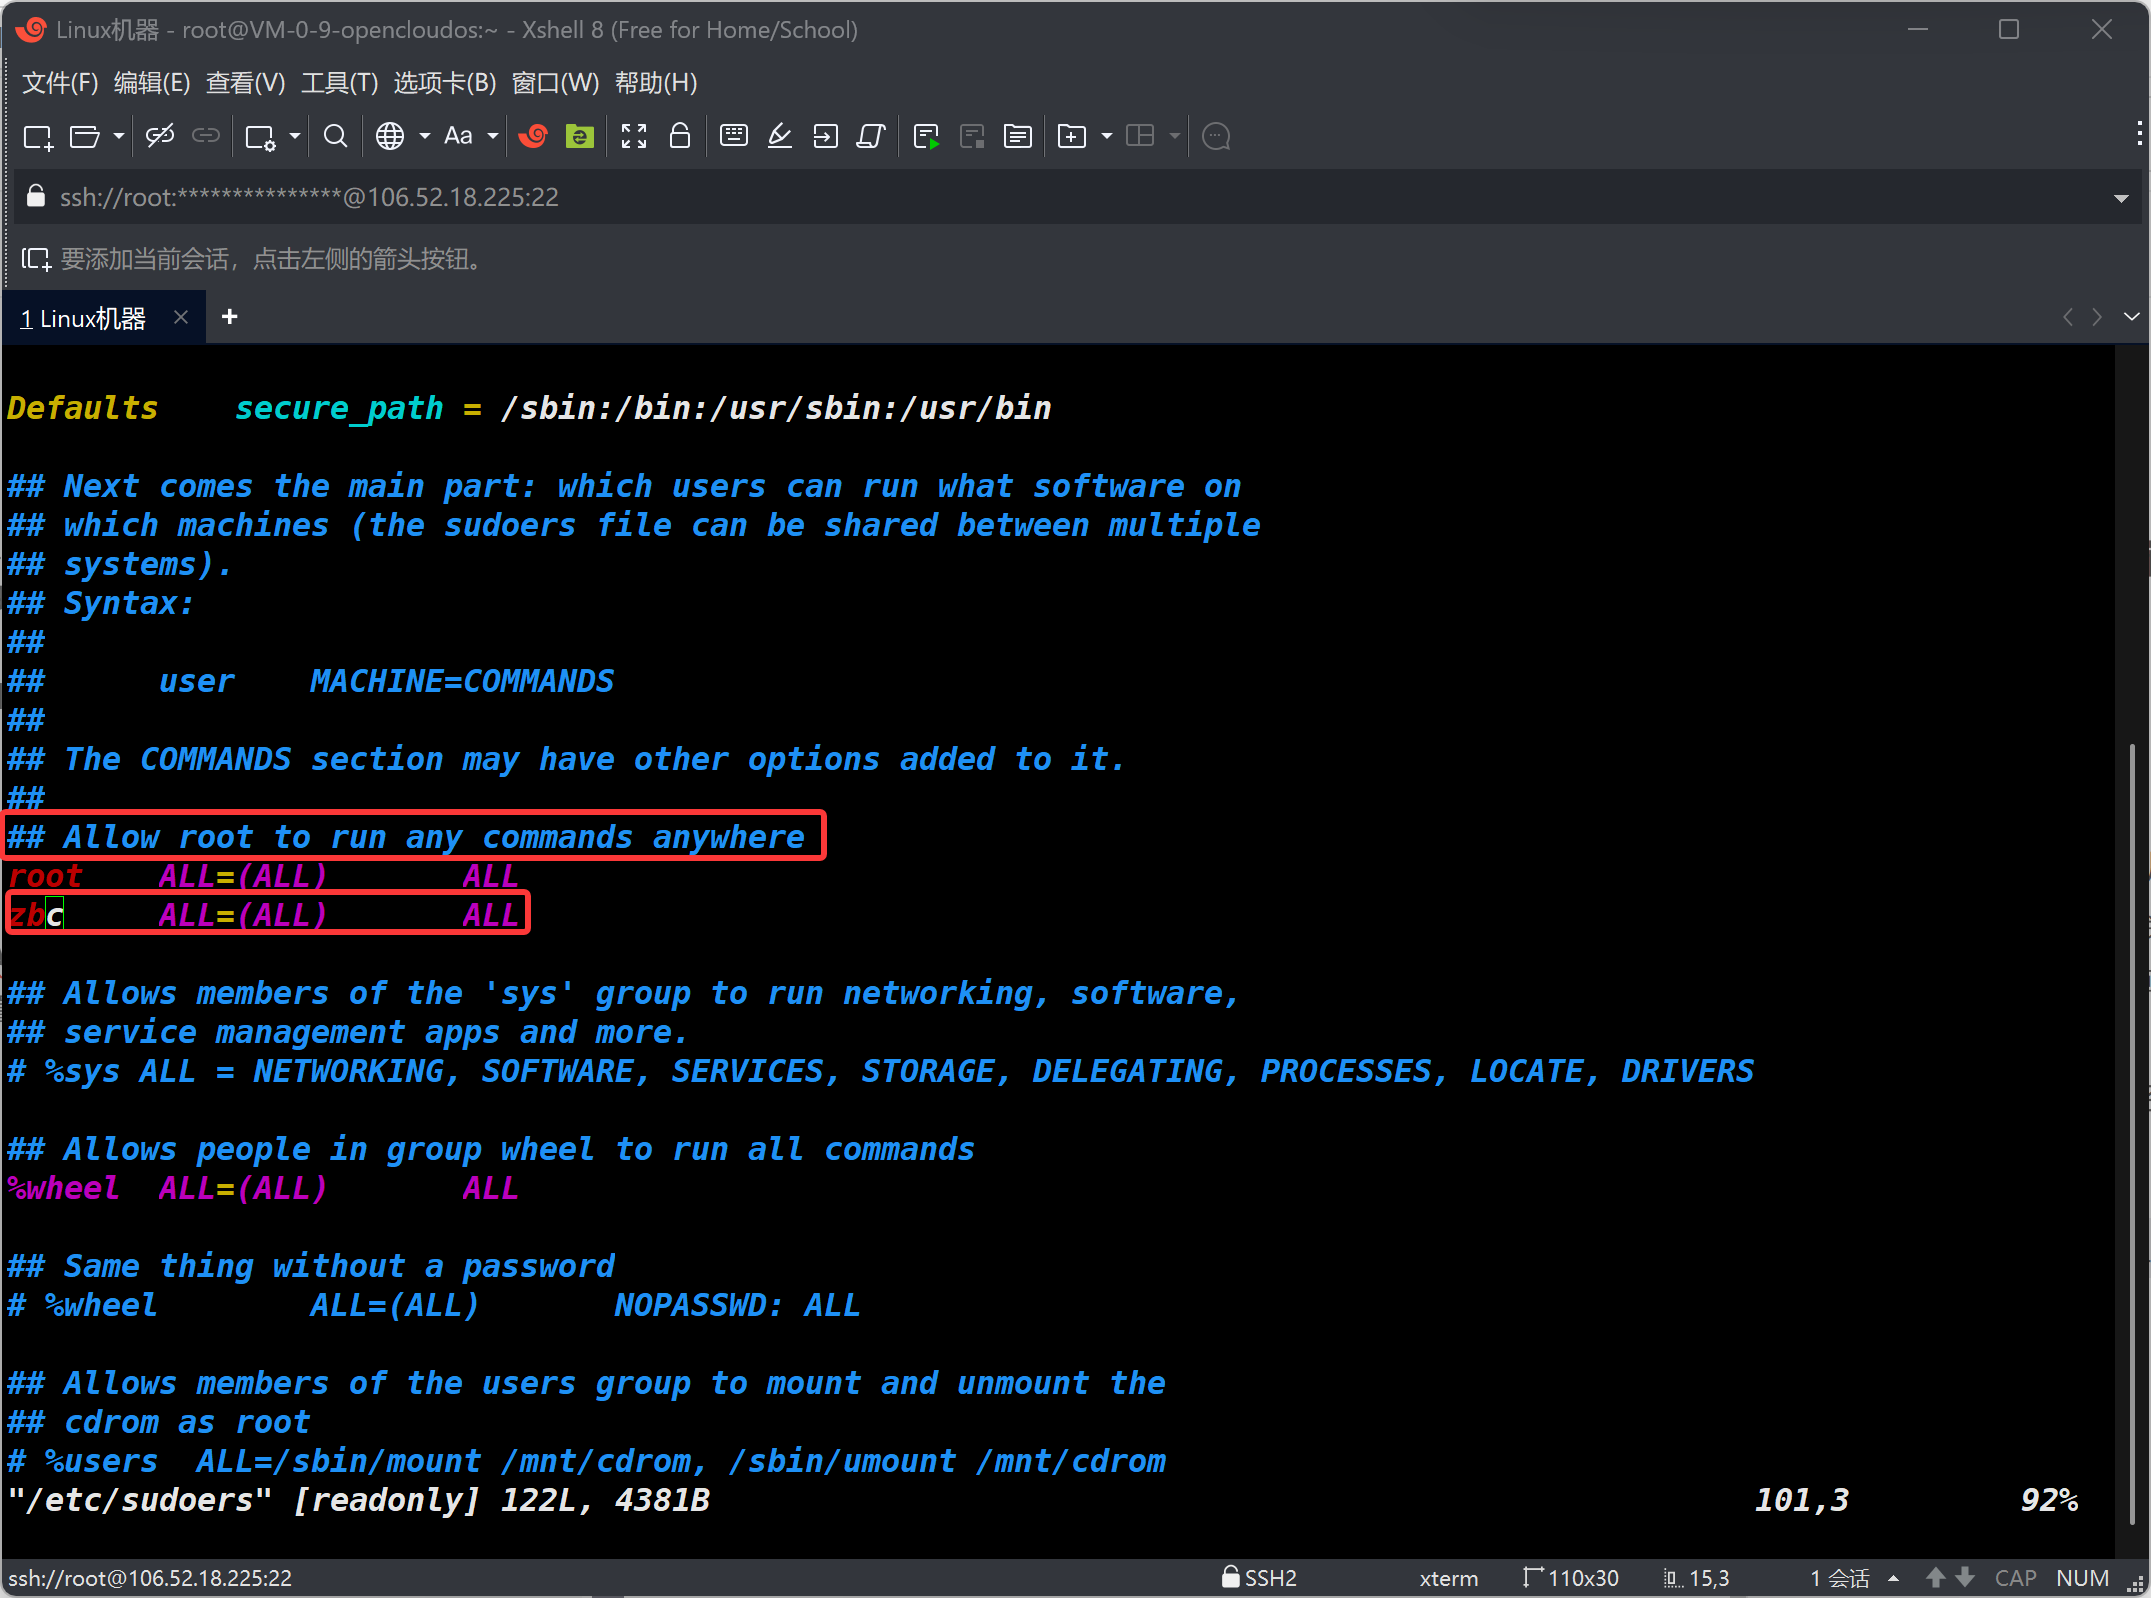The image size is (2151, 1598).
Task: Click the red Xmanager swirl icon
Action: [533, 136]
